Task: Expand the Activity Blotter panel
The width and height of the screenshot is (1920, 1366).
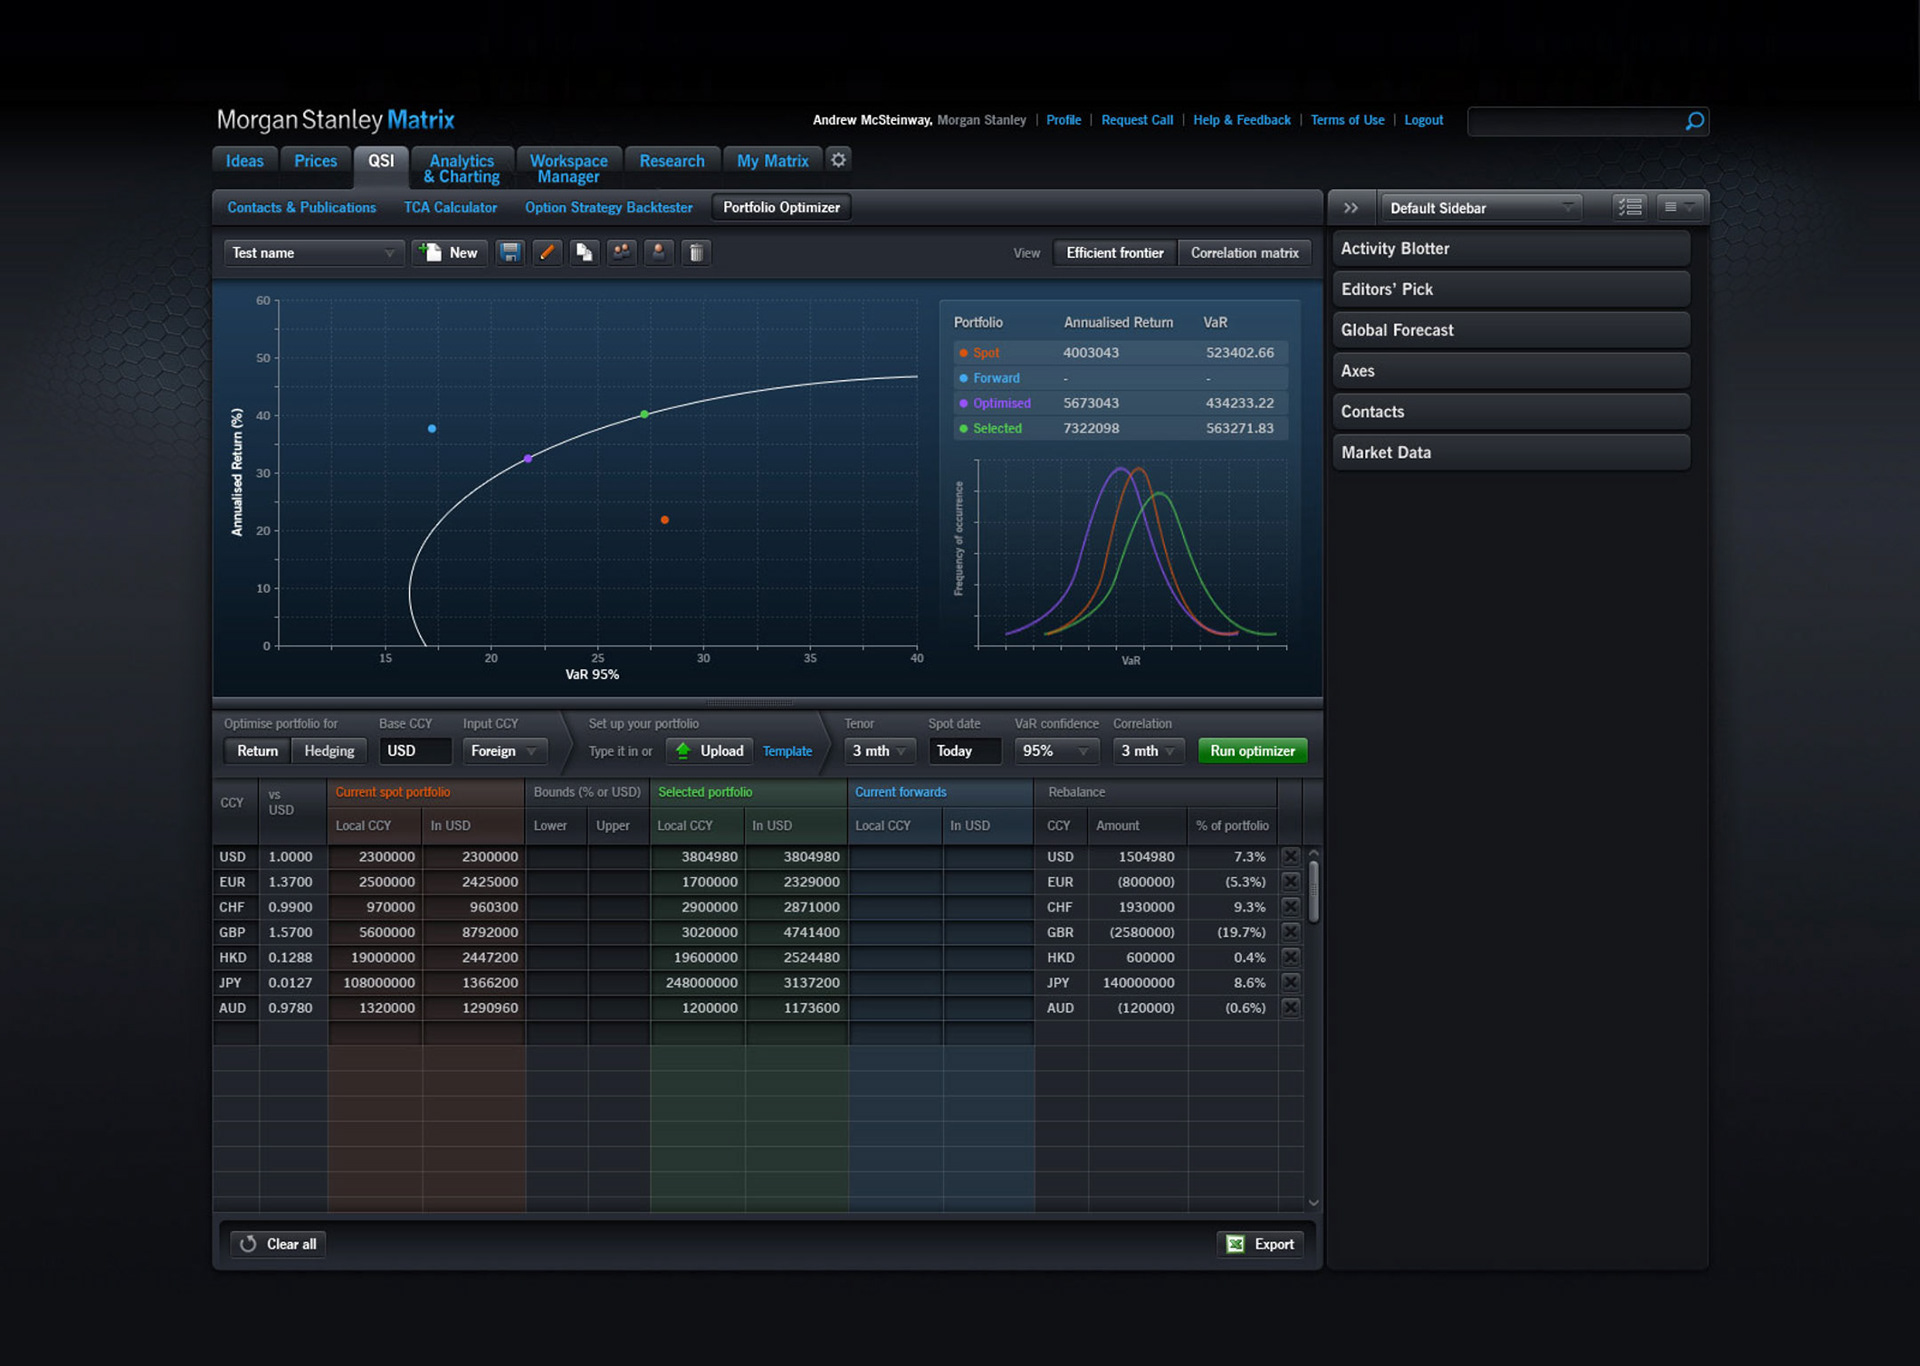Action: 1510,249
